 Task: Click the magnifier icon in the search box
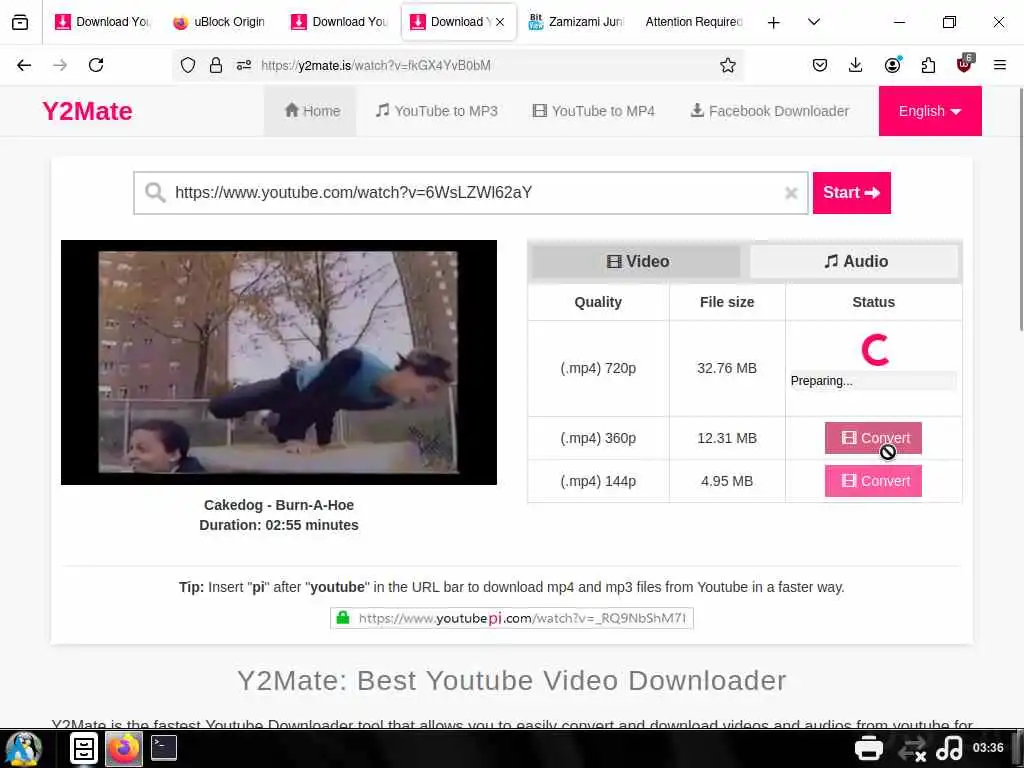[155, 193]
